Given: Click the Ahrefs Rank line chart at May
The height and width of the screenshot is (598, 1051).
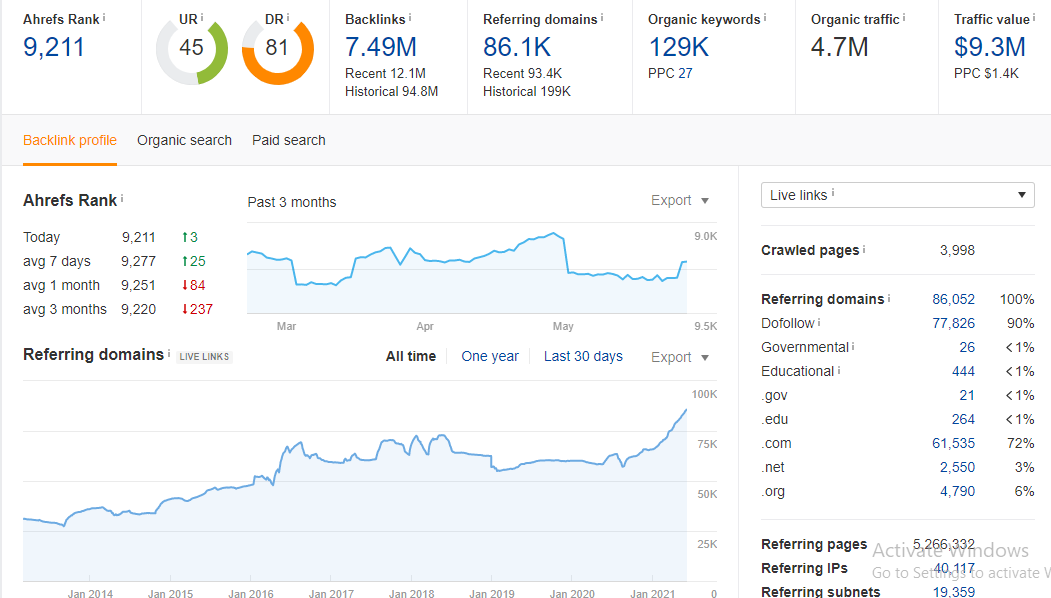Looking at the screenshot, I should pos(563,270).
